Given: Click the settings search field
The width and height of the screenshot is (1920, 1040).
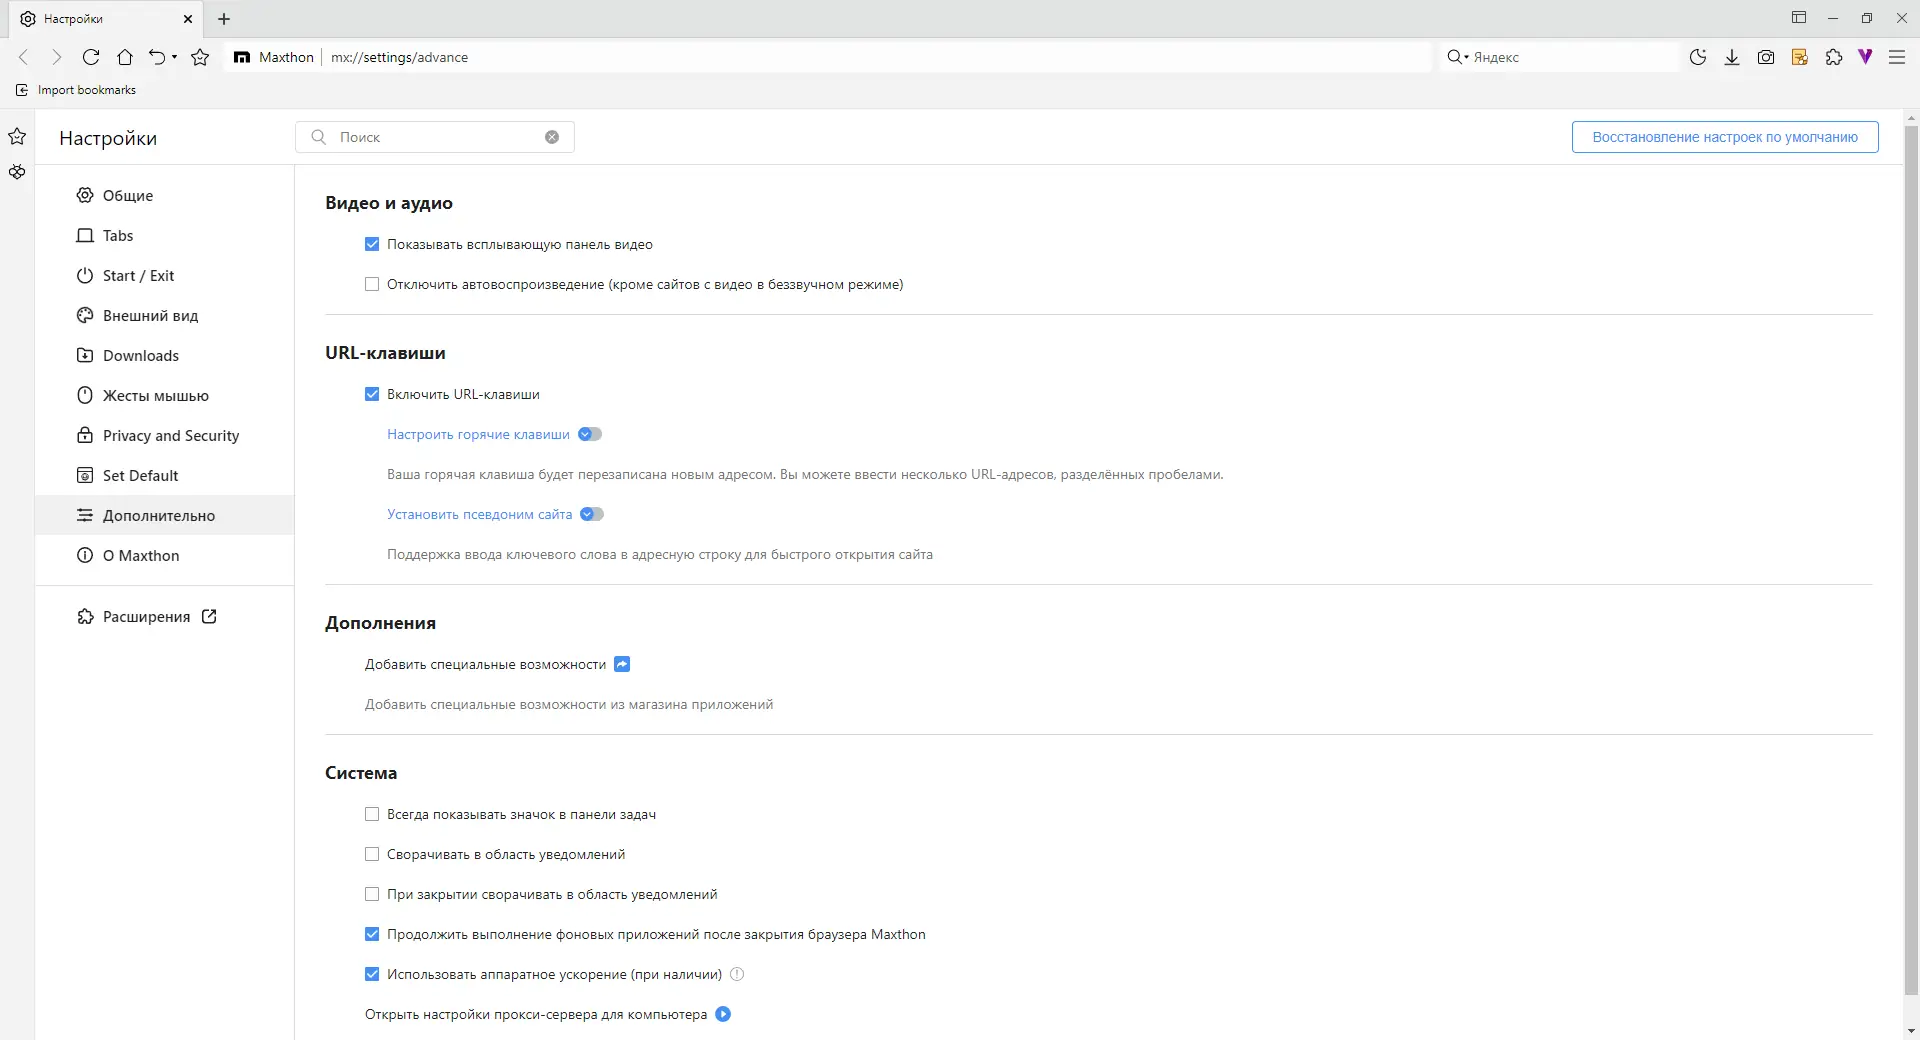Looking at the screenshot, I should [x=435, y=137].
